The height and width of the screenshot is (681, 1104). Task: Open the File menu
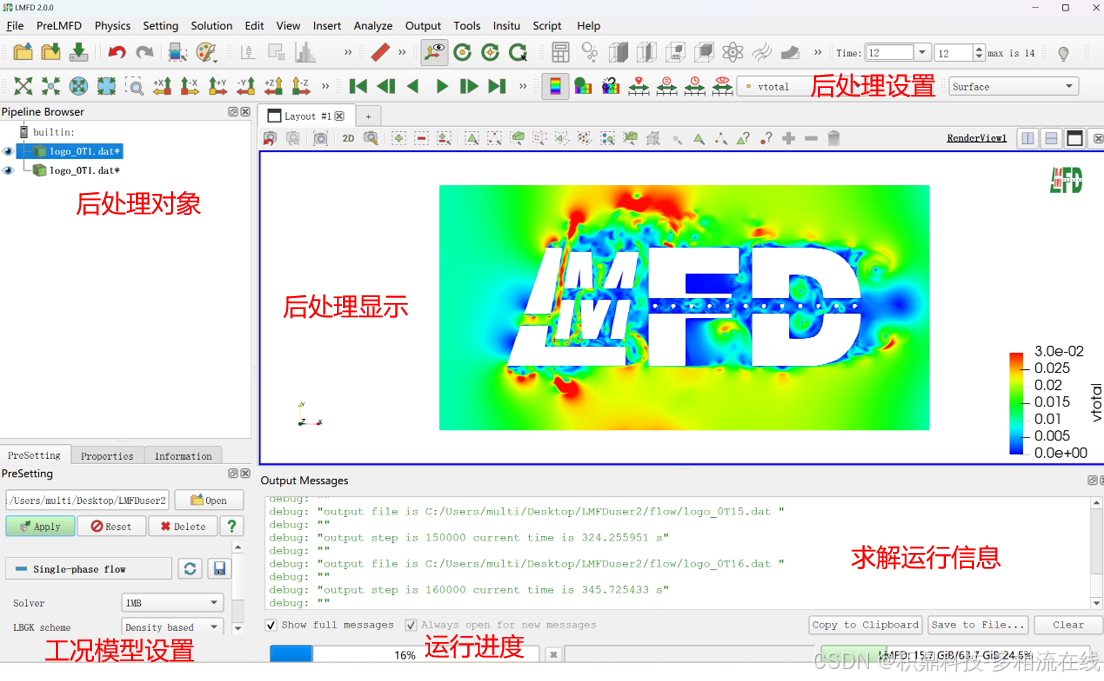(x=15, y=25)
